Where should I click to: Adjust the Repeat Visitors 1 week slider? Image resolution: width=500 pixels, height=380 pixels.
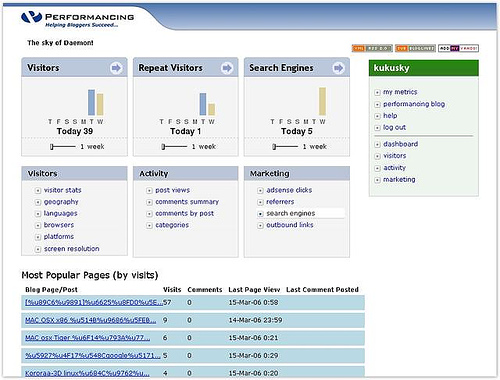pyautogui.click(x=174, y=147)
